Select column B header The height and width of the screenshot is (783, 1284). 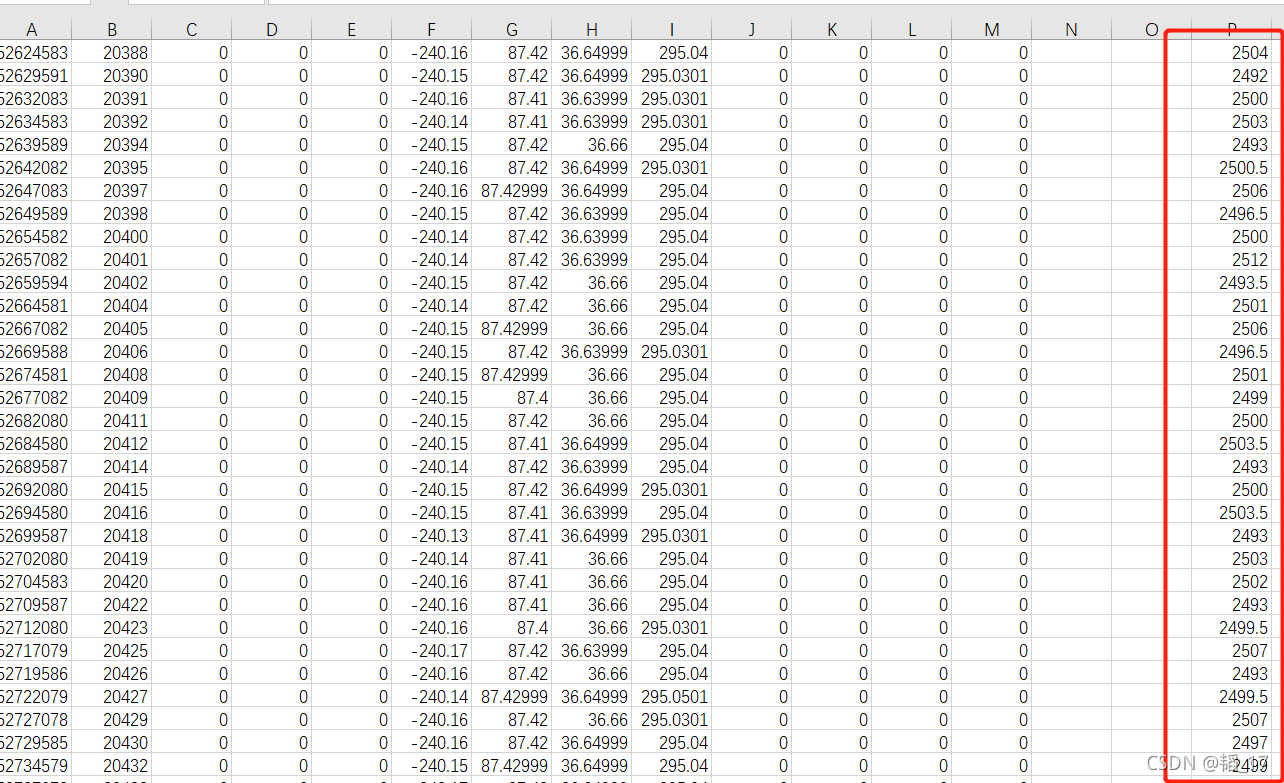[111, 30]
